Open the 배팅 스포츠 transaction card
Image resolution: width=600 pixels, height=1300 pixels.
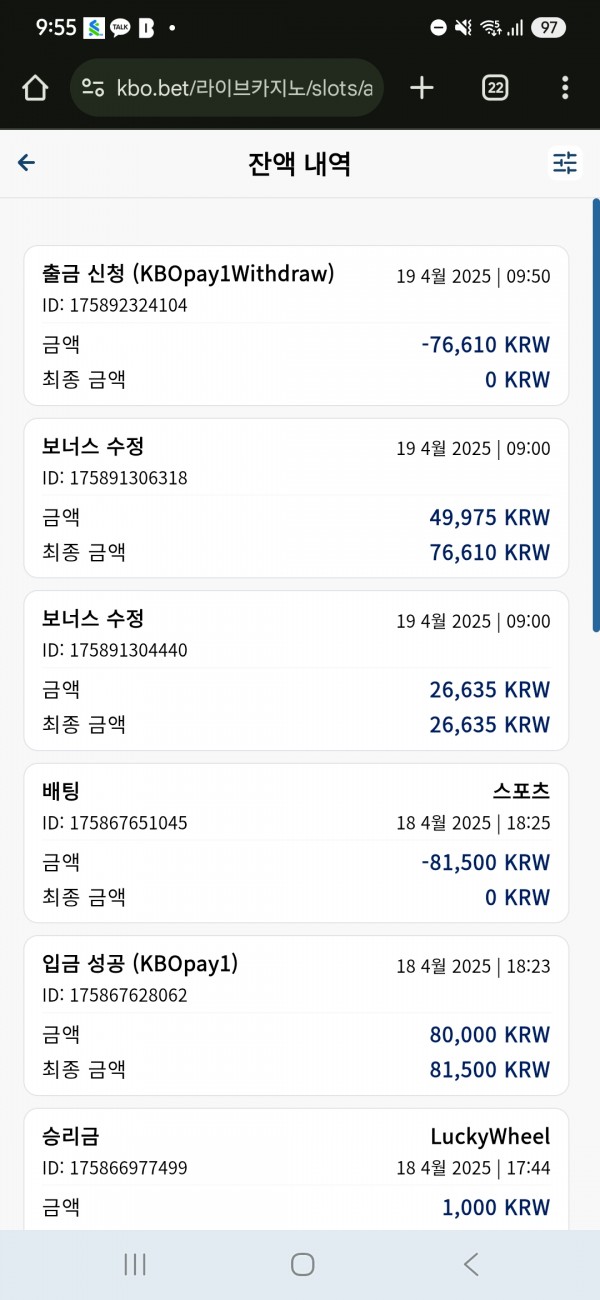pos(296,843)
